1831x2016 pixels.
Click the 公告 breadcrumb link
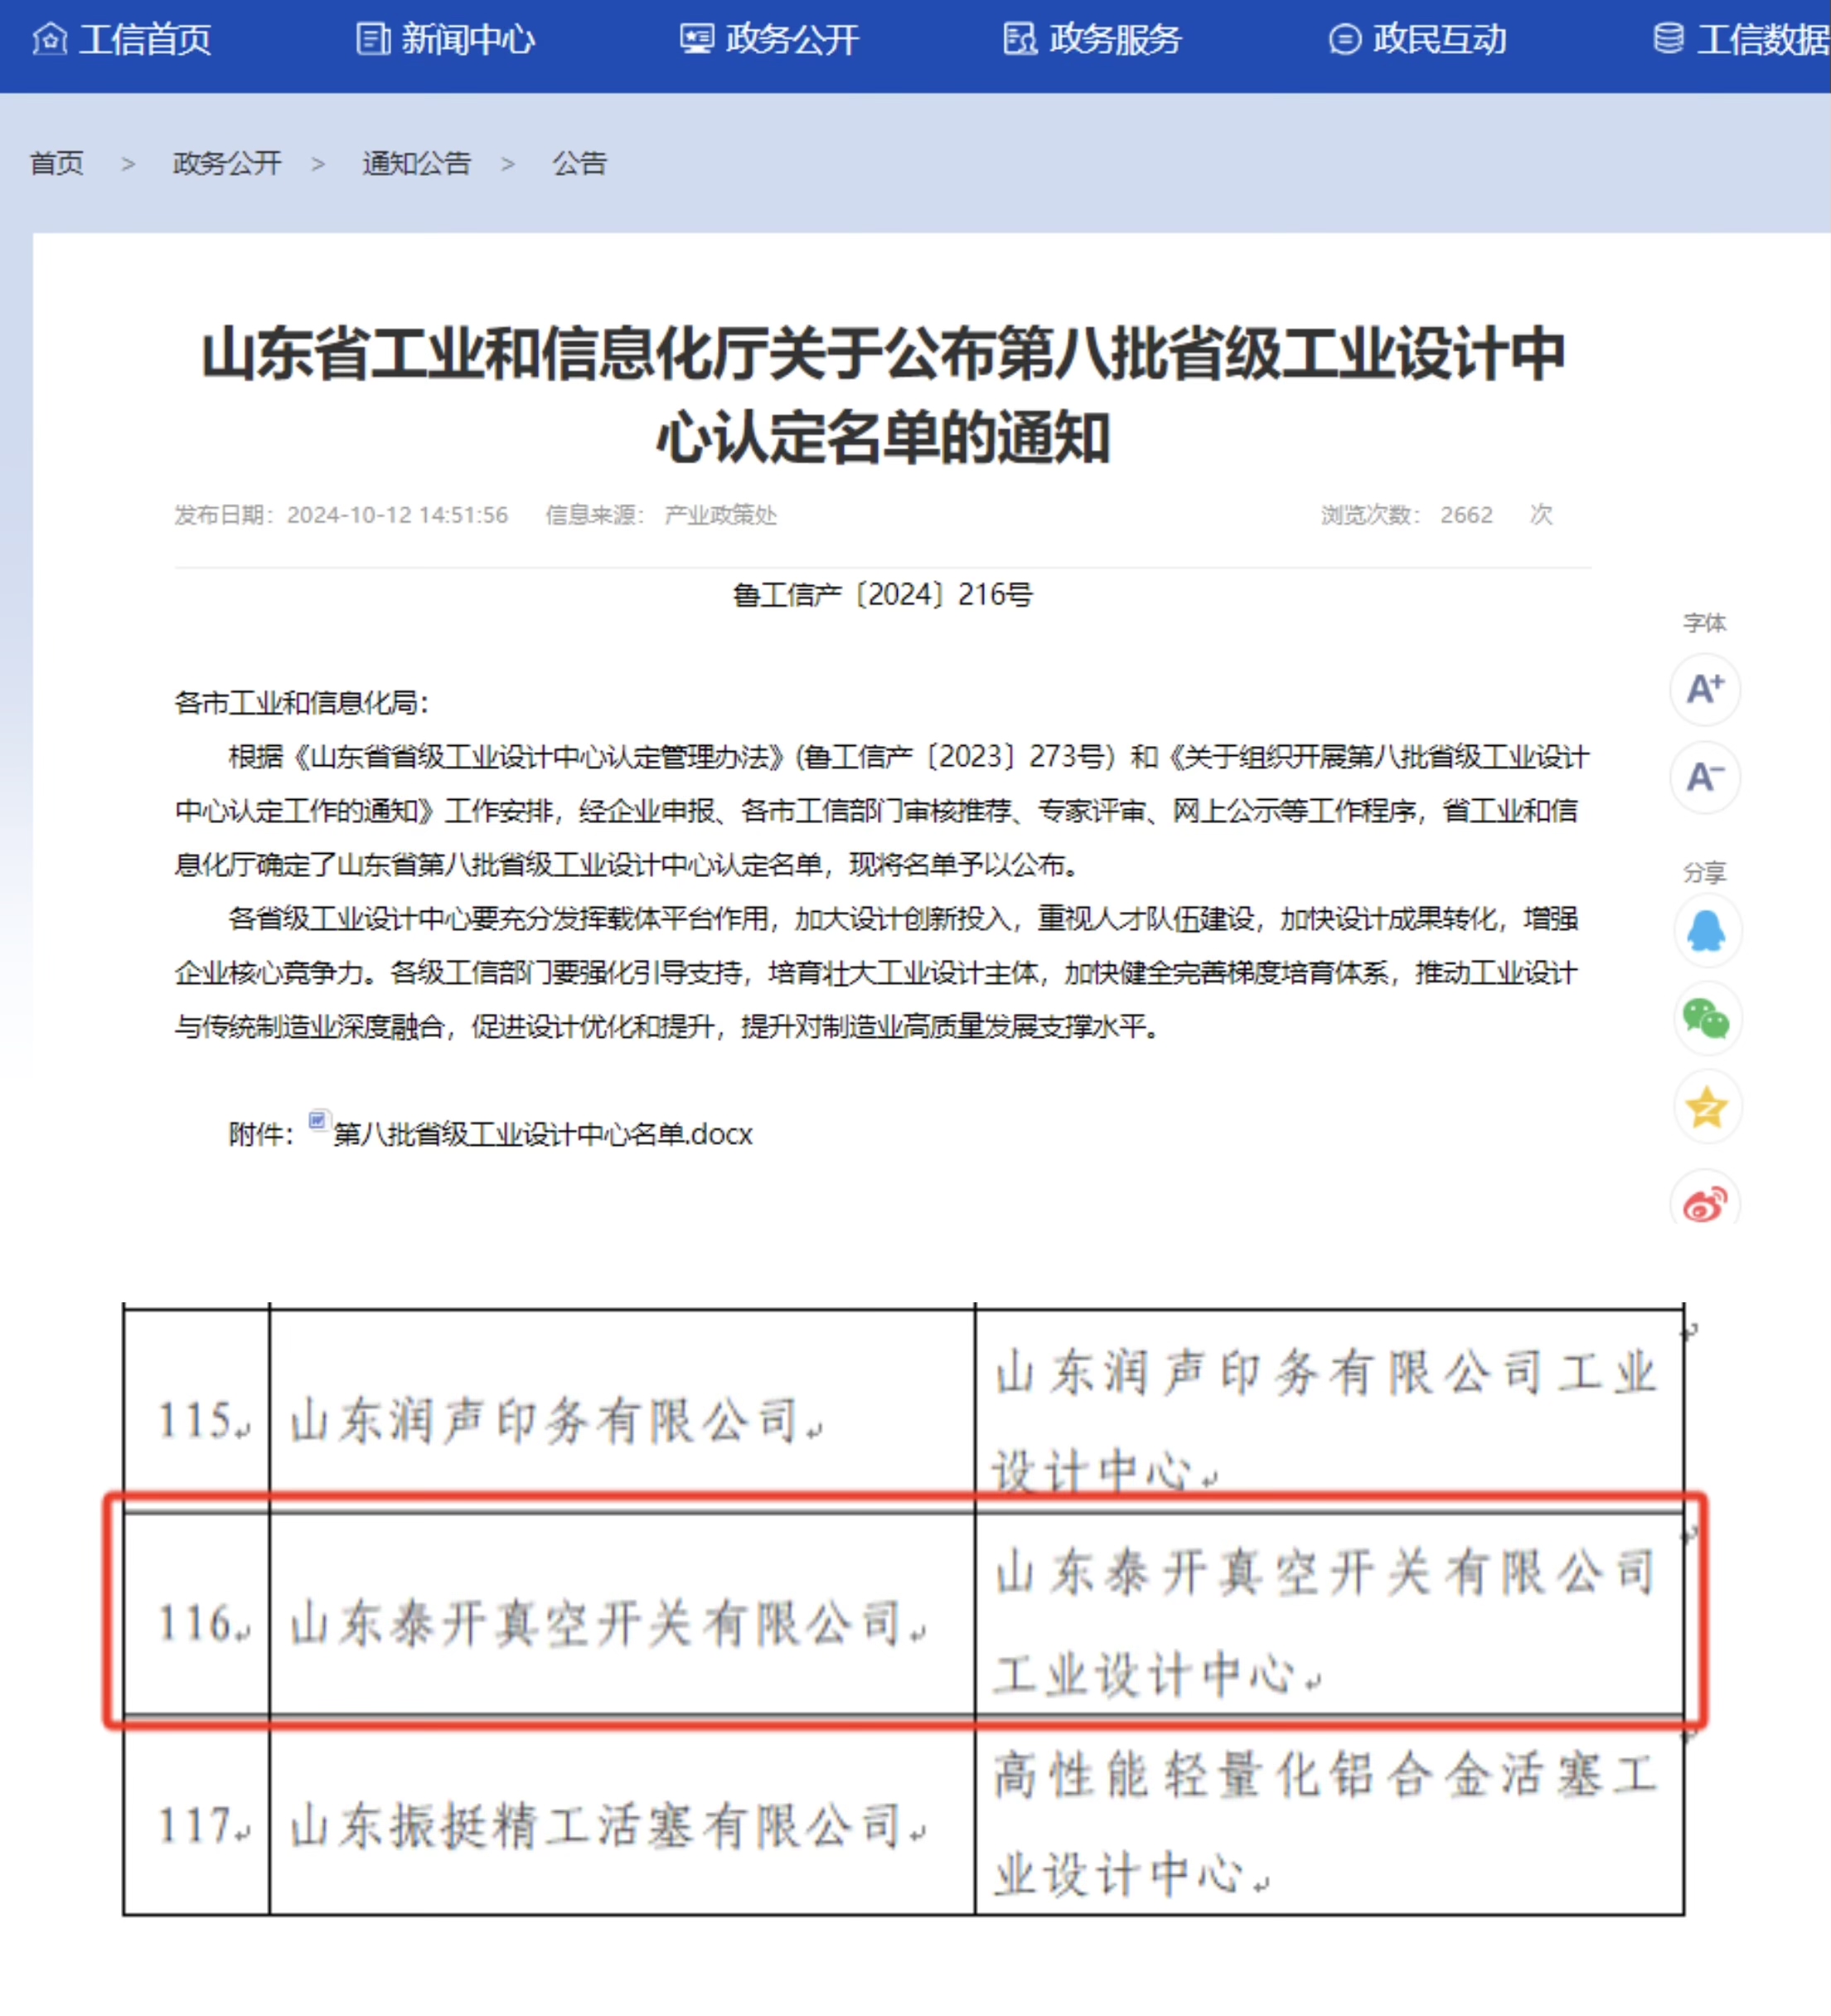pos(579,163)
